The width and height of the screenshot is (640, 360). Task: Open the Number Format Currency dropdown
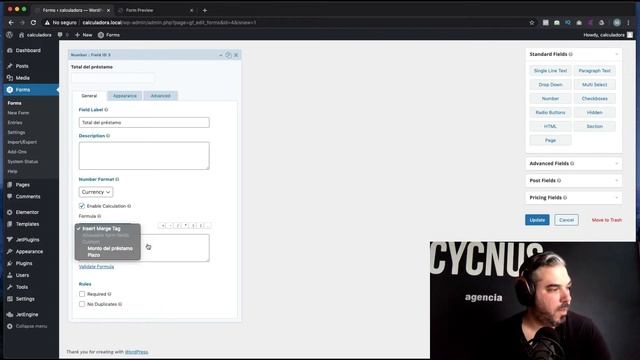point(96,192)
